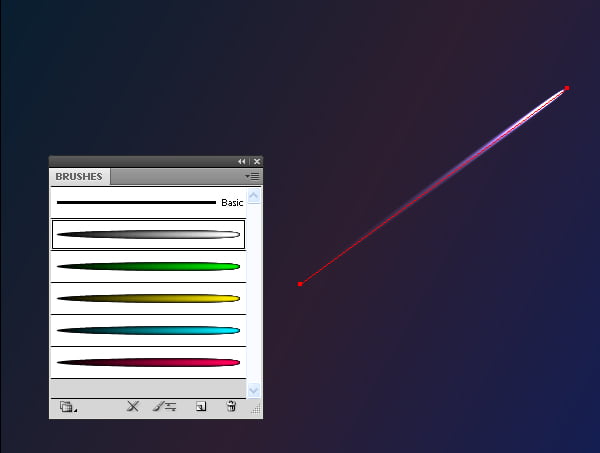This screenshot has height=453, width=600.
Task: Open the Brushes panel flyout menu
Action: coord(253,176)
